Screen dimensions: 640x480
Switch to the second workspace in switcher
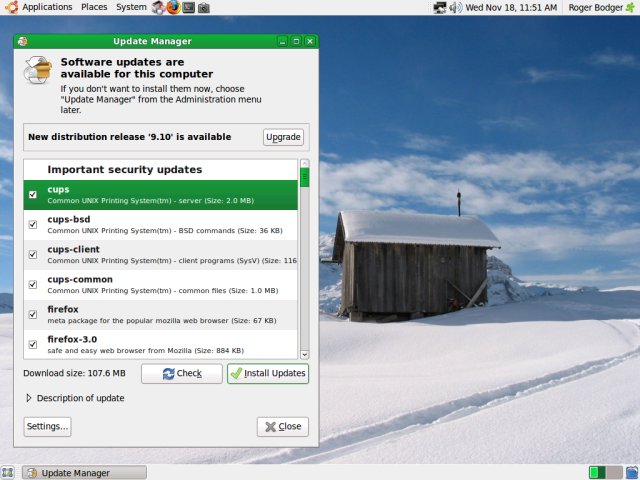tap(614, 473)
